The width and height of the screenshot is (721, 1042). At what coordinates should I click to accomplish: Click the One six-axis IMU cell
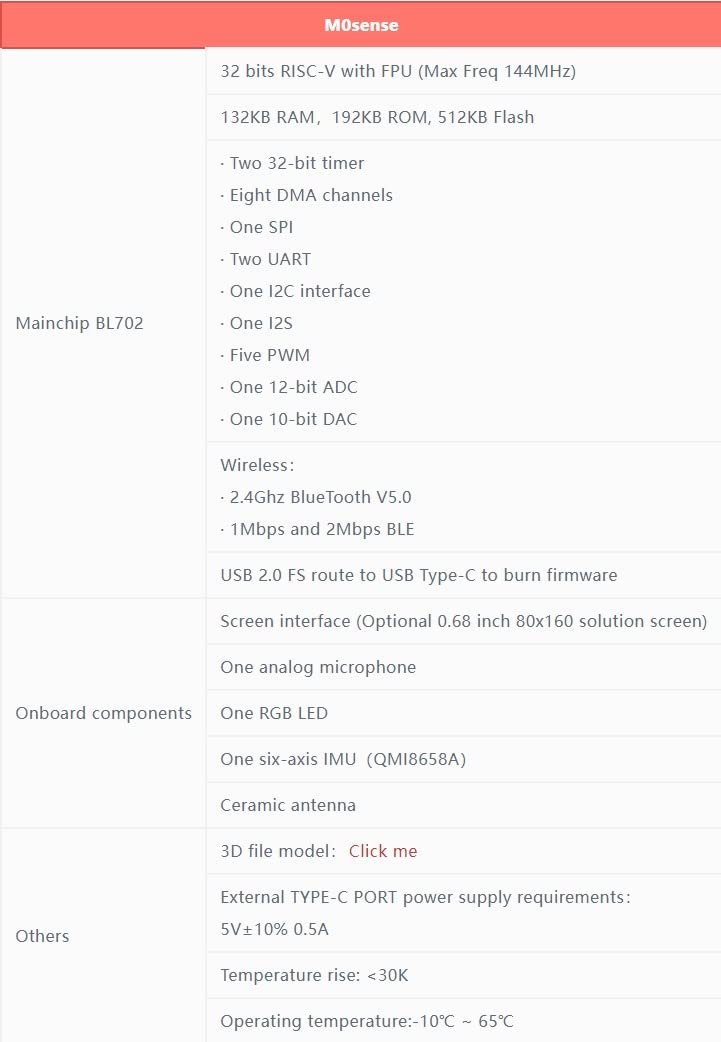pos(343,759)
